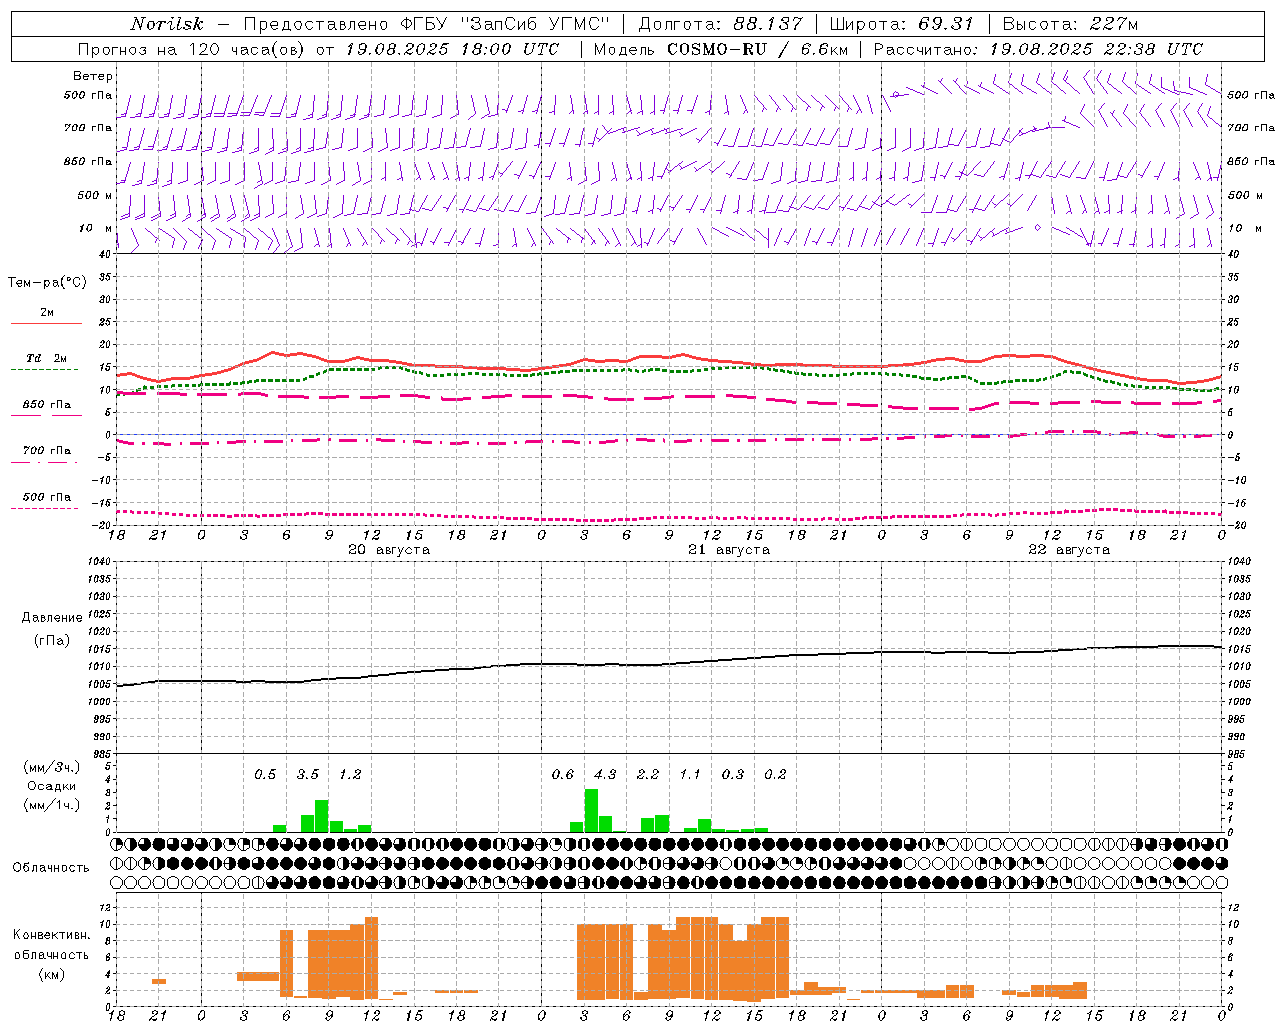The width and height of the screenshot is (1280, 1024).
Task: Click 'Прогноз на 120 часа(ов)' forecast text
Action: coord(194,49)
